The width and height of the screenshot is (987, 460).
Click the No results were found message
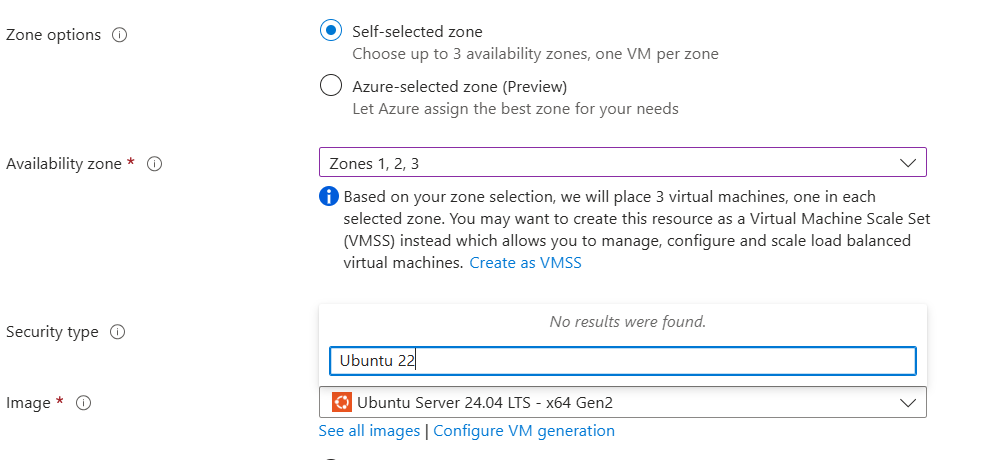pos(627,322)
